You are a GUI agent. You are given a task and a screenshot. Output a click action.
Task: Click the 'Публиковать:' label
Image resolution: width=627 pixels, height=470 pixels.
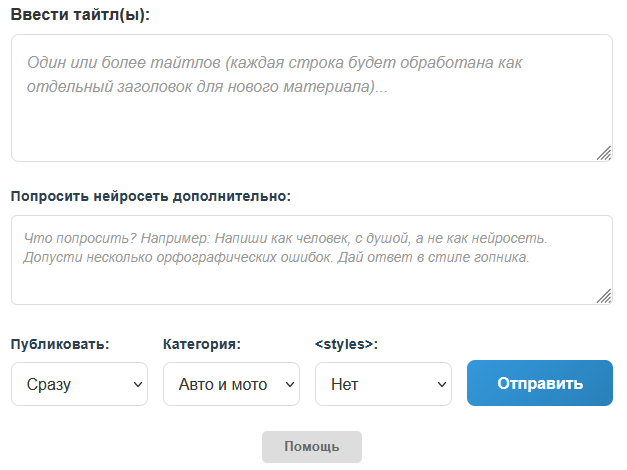(x=60, y=345)
